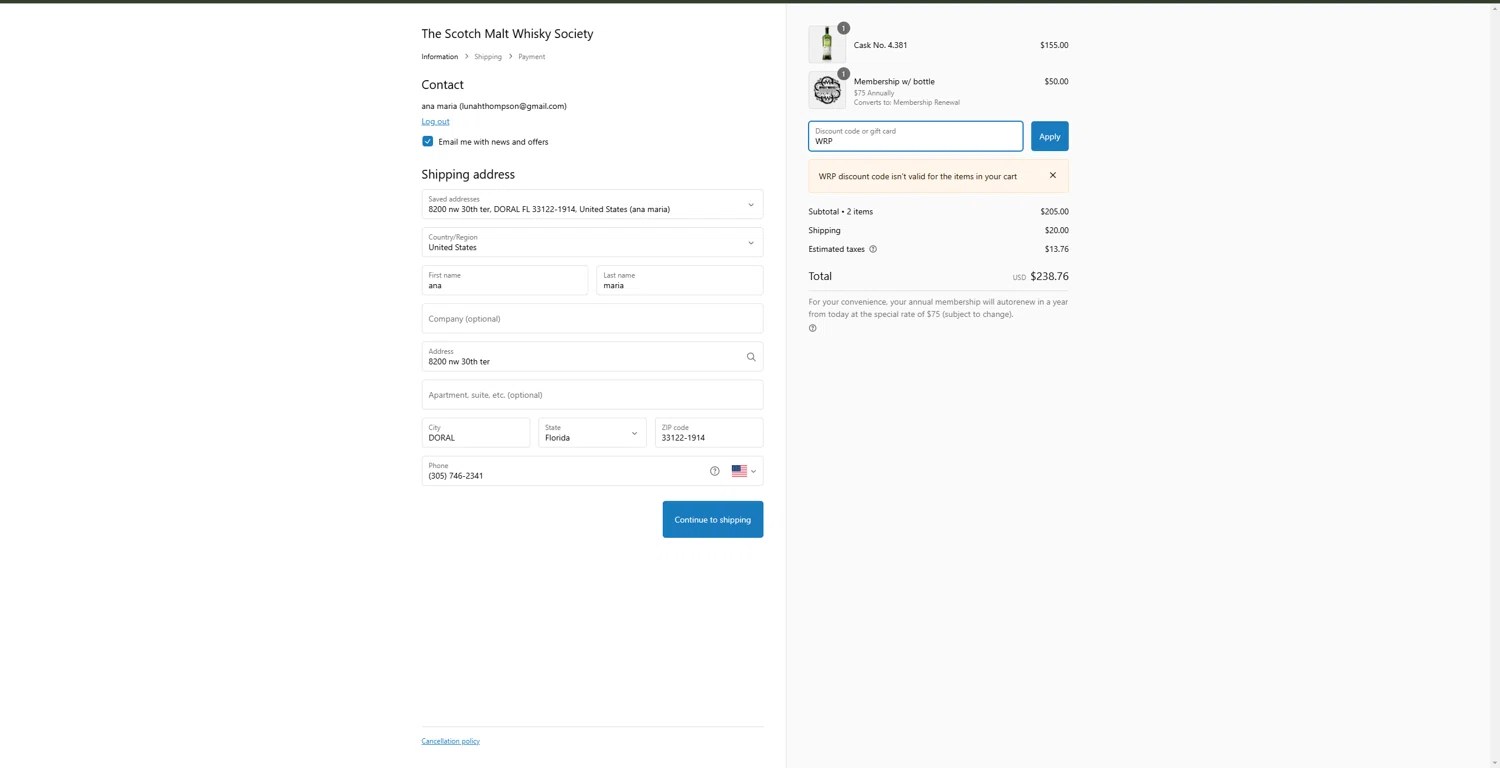Viewport: 1500px width, 768px height.
Task: Click the Converts to: Membership Renewal text
Action: pos(907,102)
